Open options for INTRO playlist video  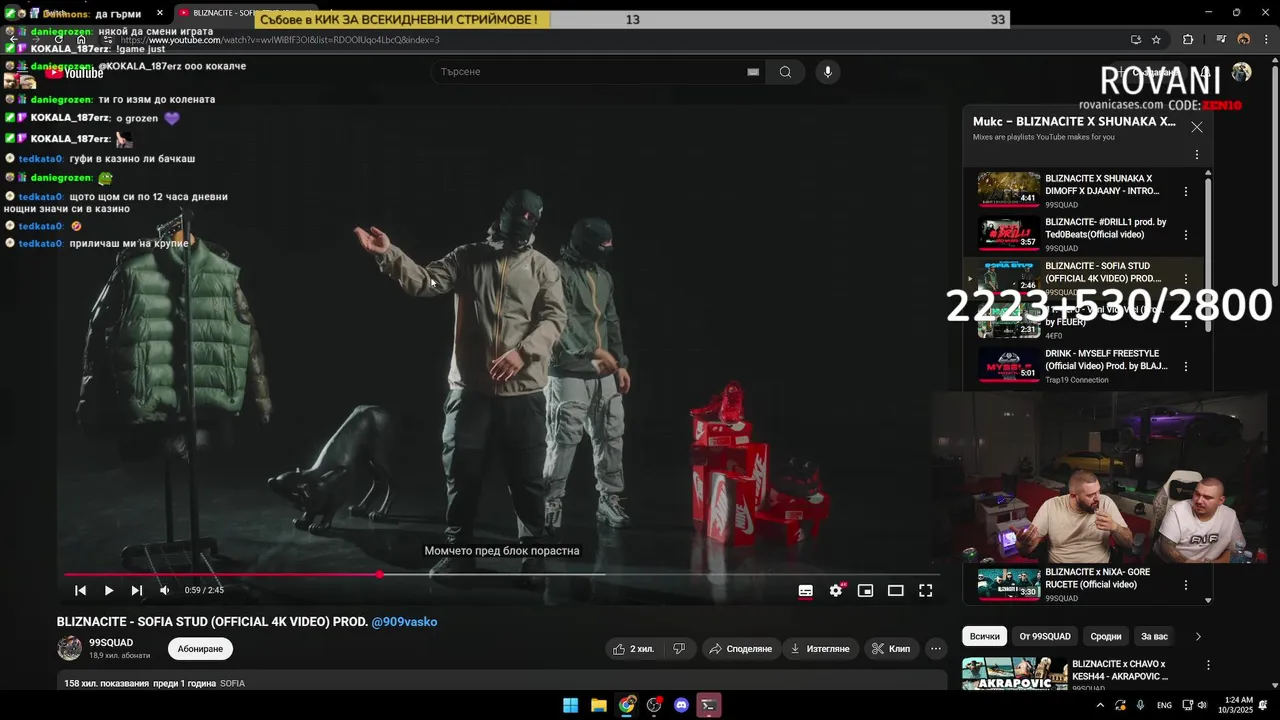(x=1186, y=191)
